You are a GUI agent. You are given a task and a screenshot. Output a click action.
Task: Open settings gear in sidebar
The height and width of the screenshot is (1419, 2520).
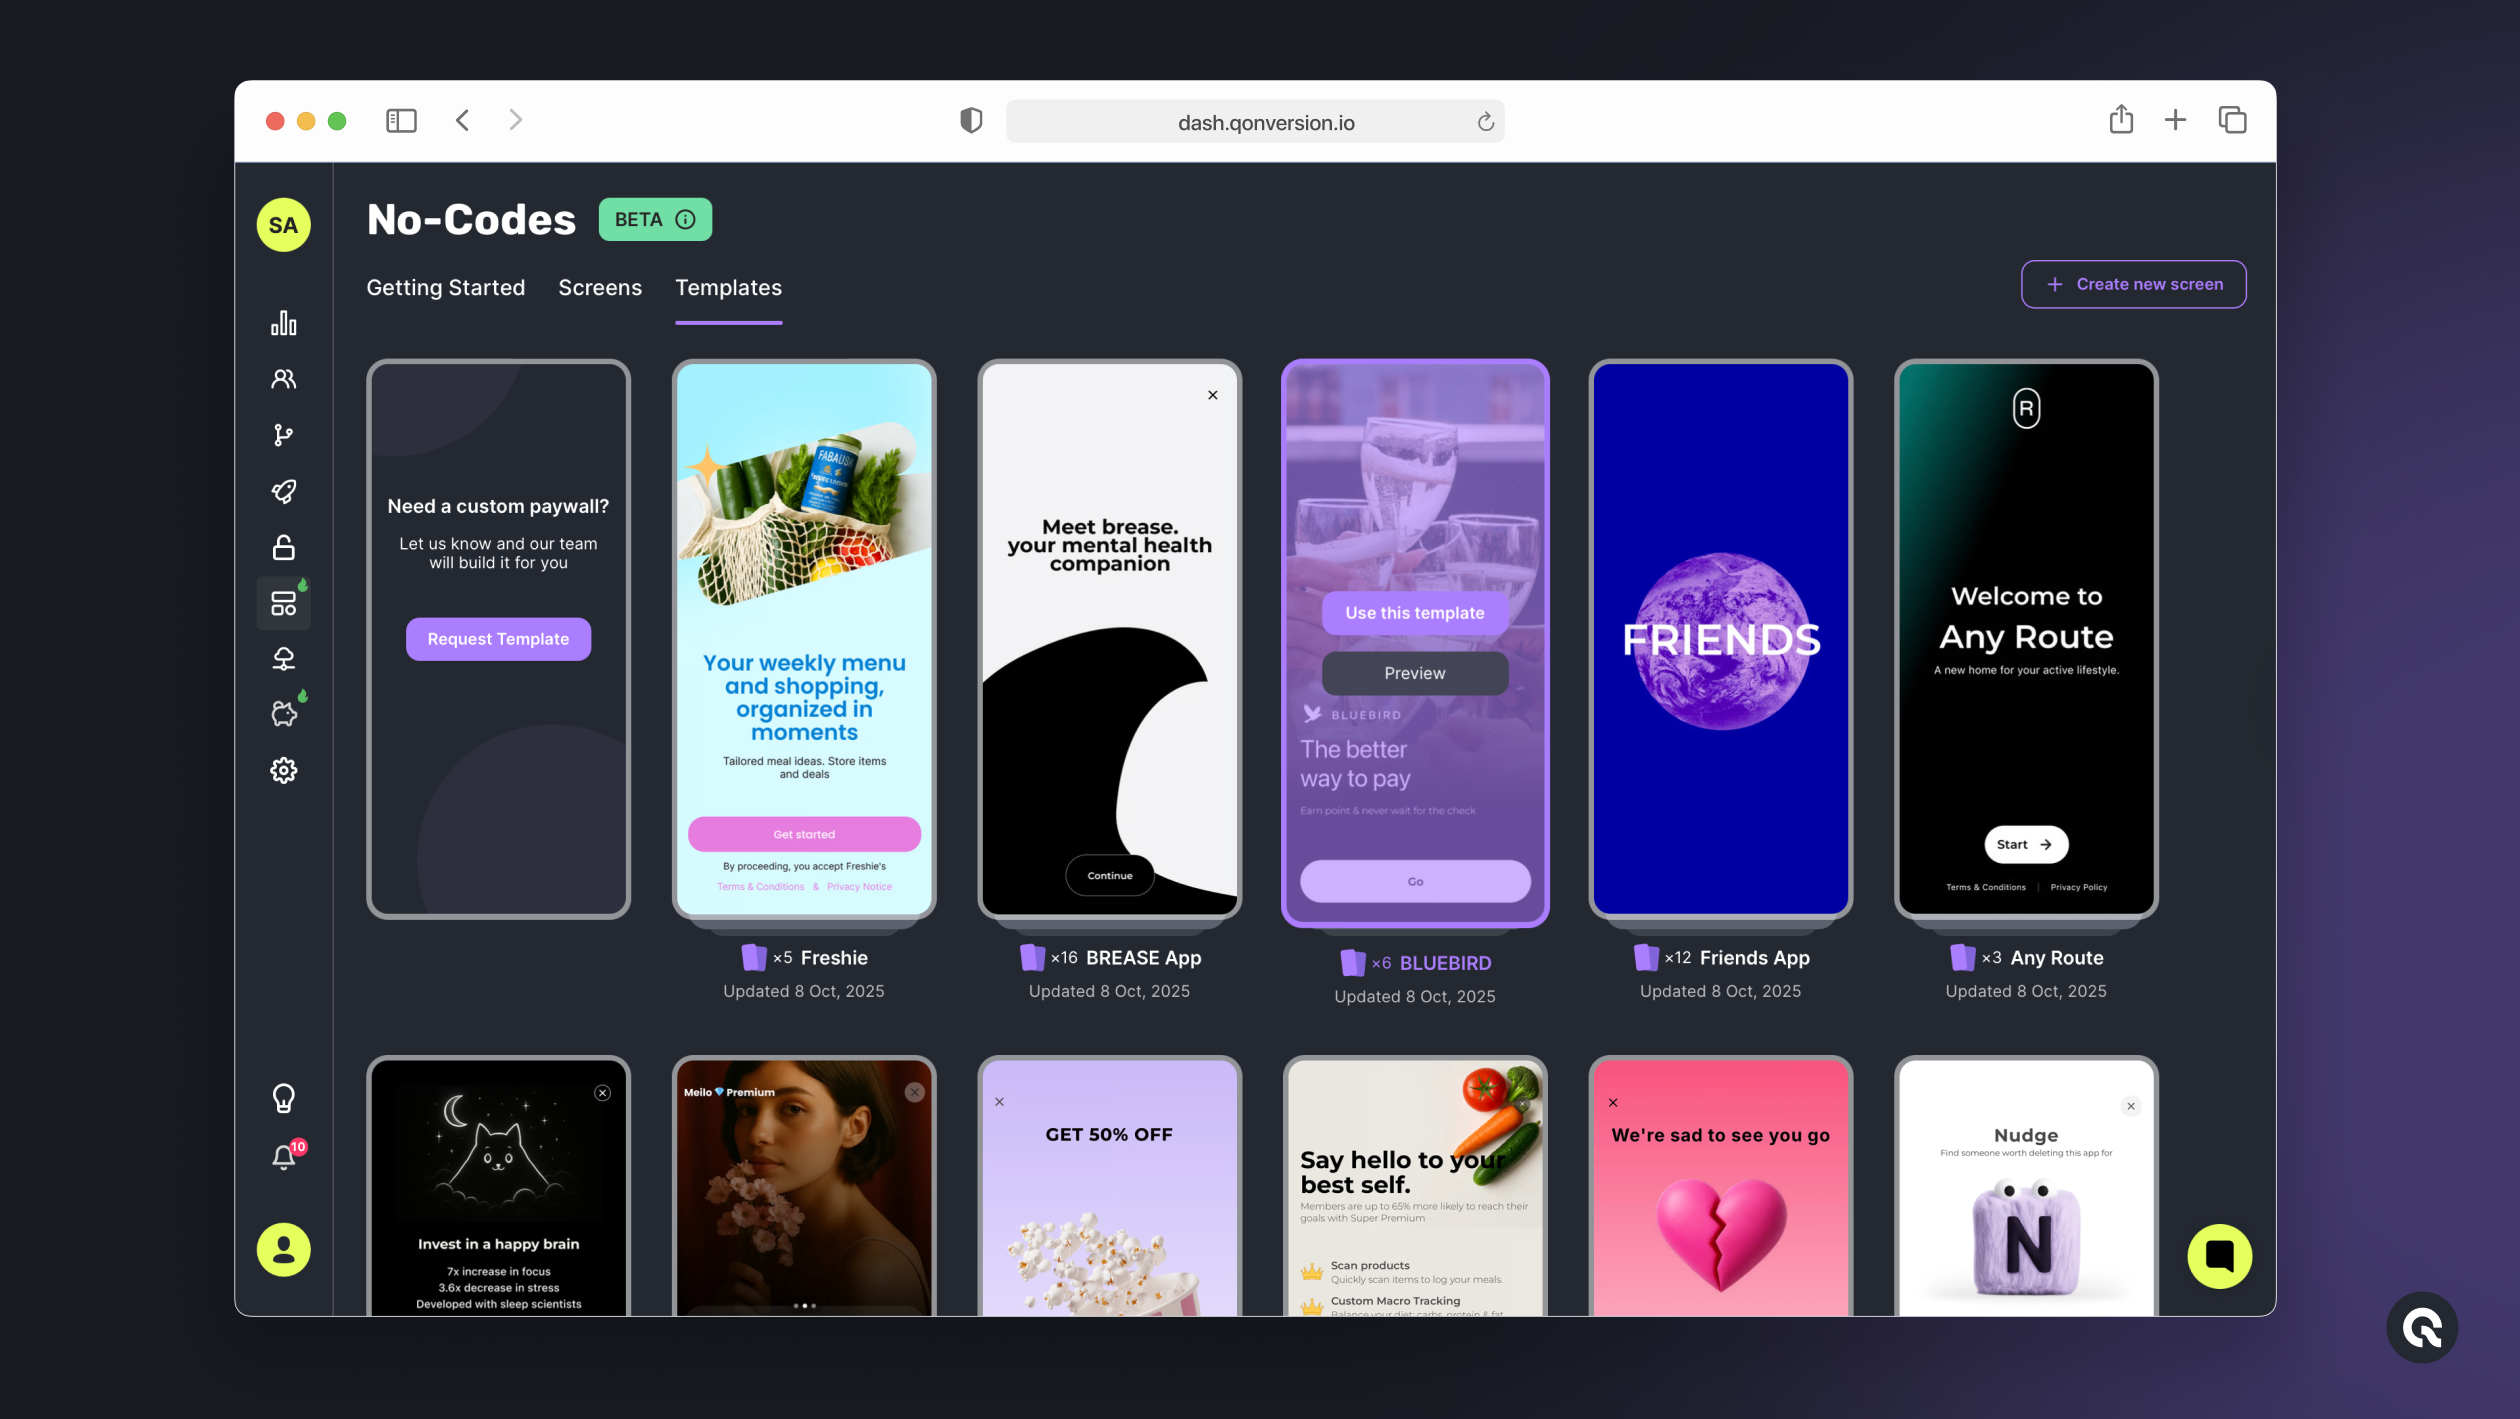283,770
